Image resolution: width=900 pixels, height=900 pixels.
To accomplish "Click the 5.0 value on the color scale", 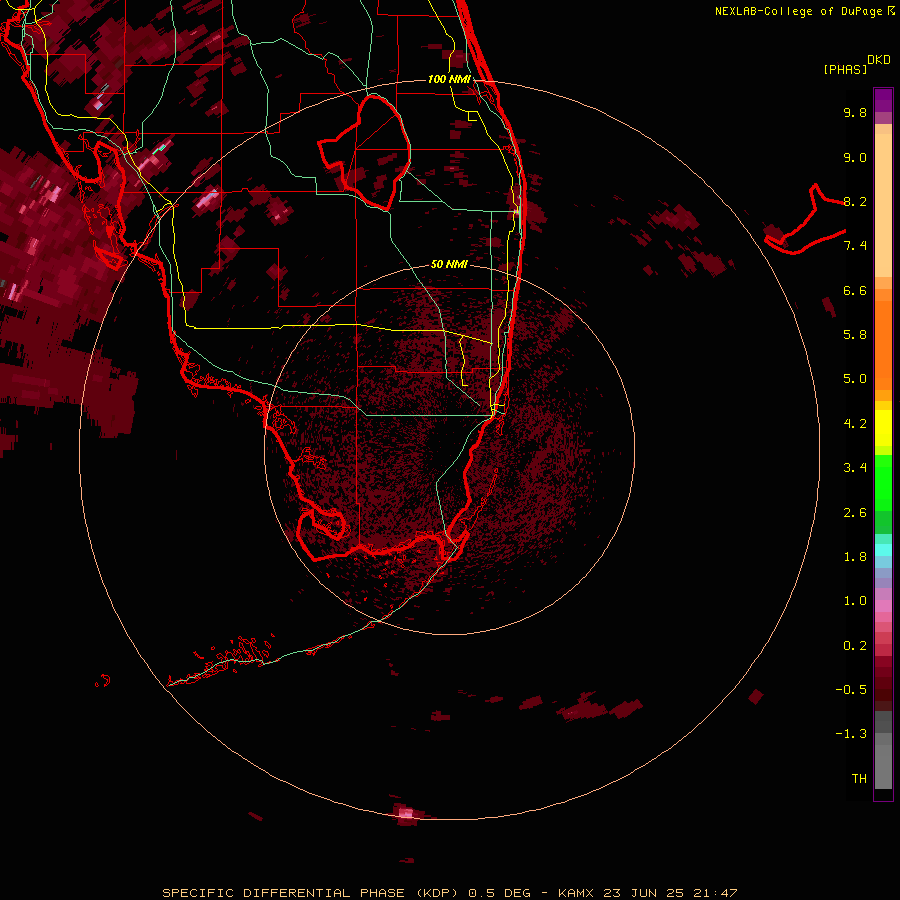I will click(x=855, y=379).
